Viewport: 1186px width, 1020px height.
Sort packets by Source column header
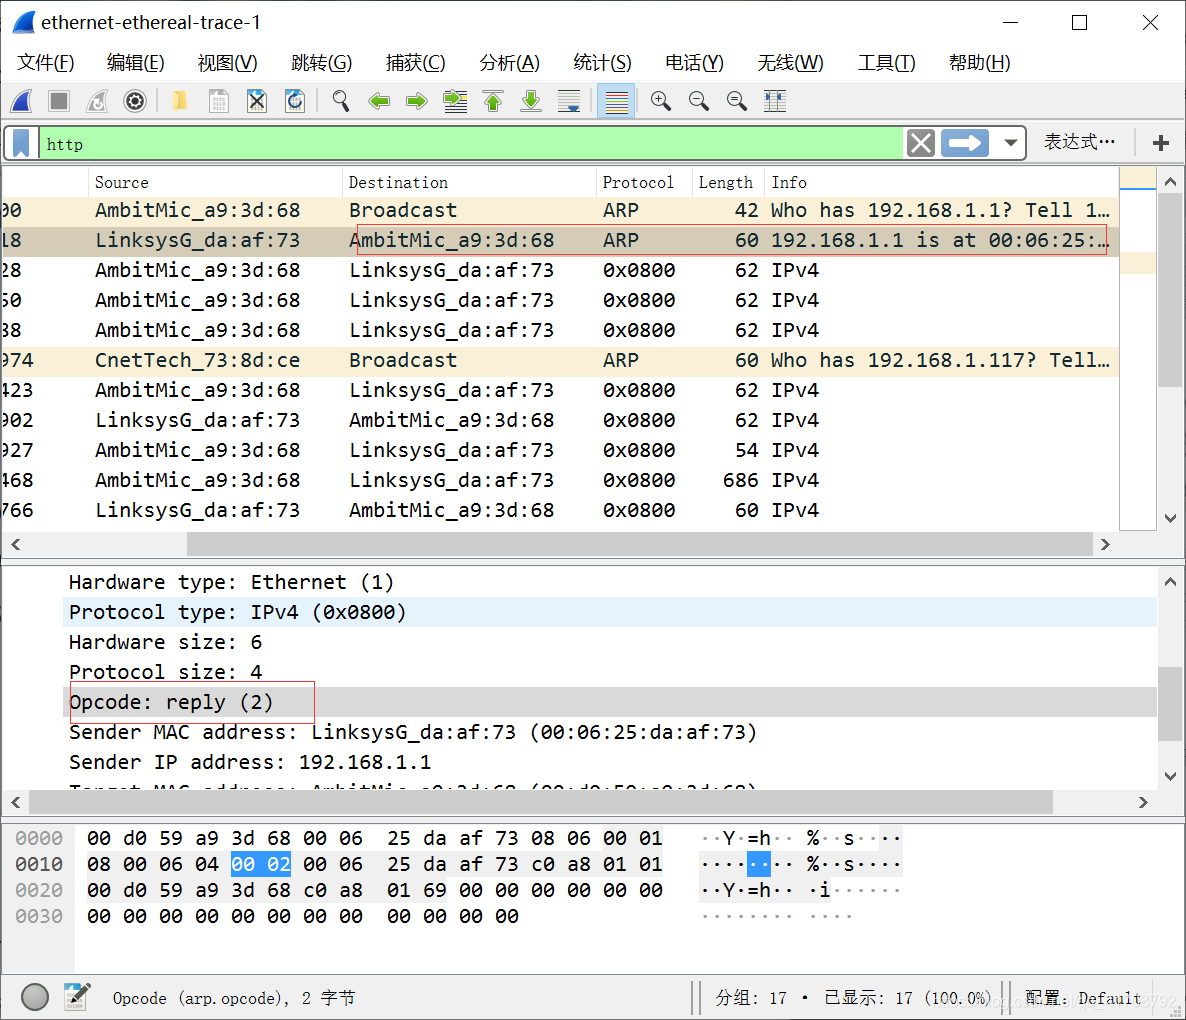click(x=215, y=182)
